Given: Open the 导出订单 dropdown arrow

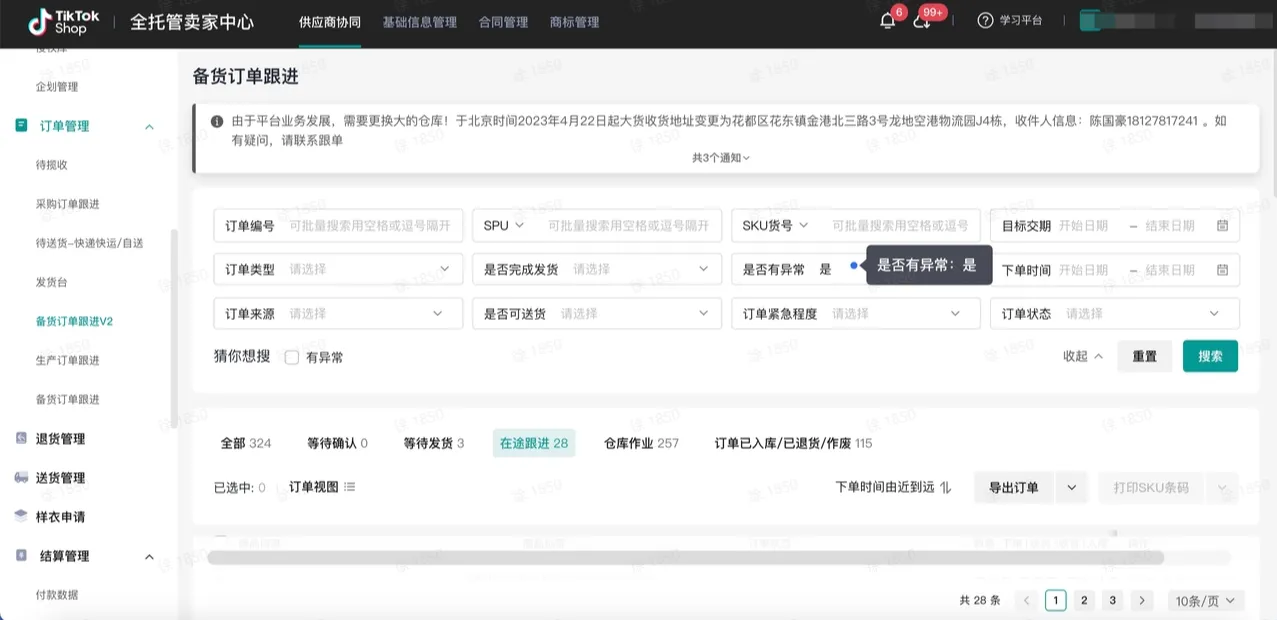Looking at the screenshot, I should point(1071,487).
